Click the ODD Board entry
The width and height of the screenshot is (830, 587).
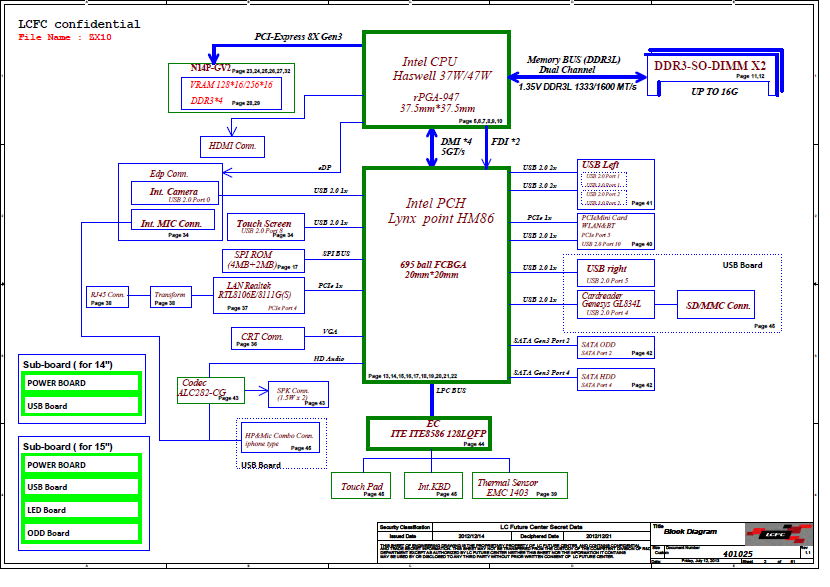click(x=82, y=533)
